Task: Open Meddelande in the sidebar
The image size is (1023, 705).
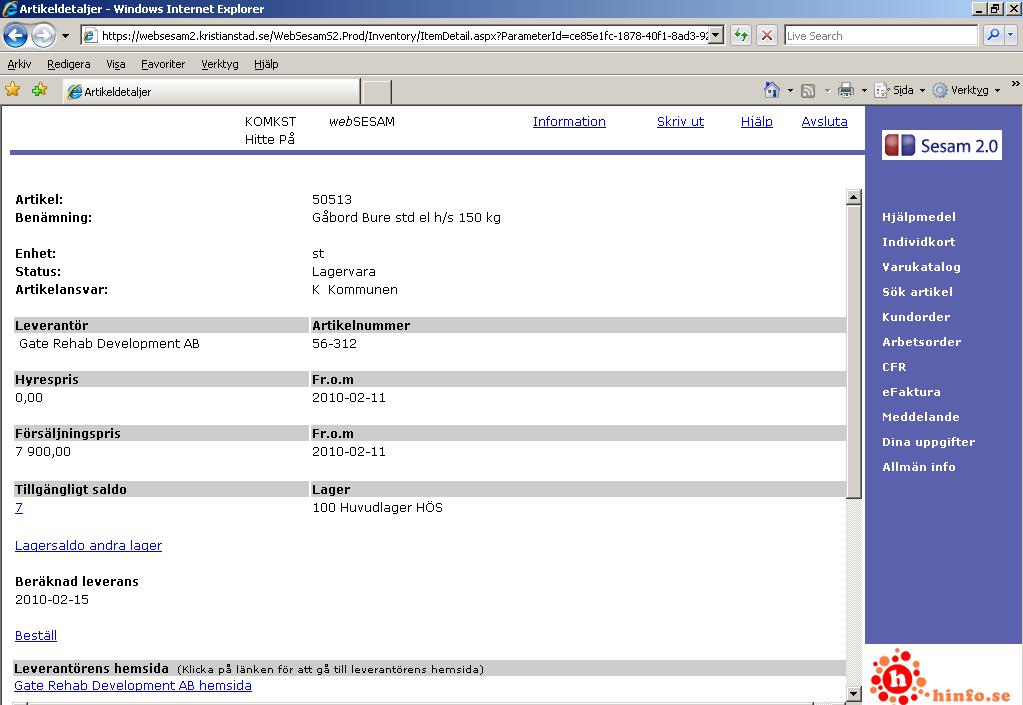Action: pos(921,417)
